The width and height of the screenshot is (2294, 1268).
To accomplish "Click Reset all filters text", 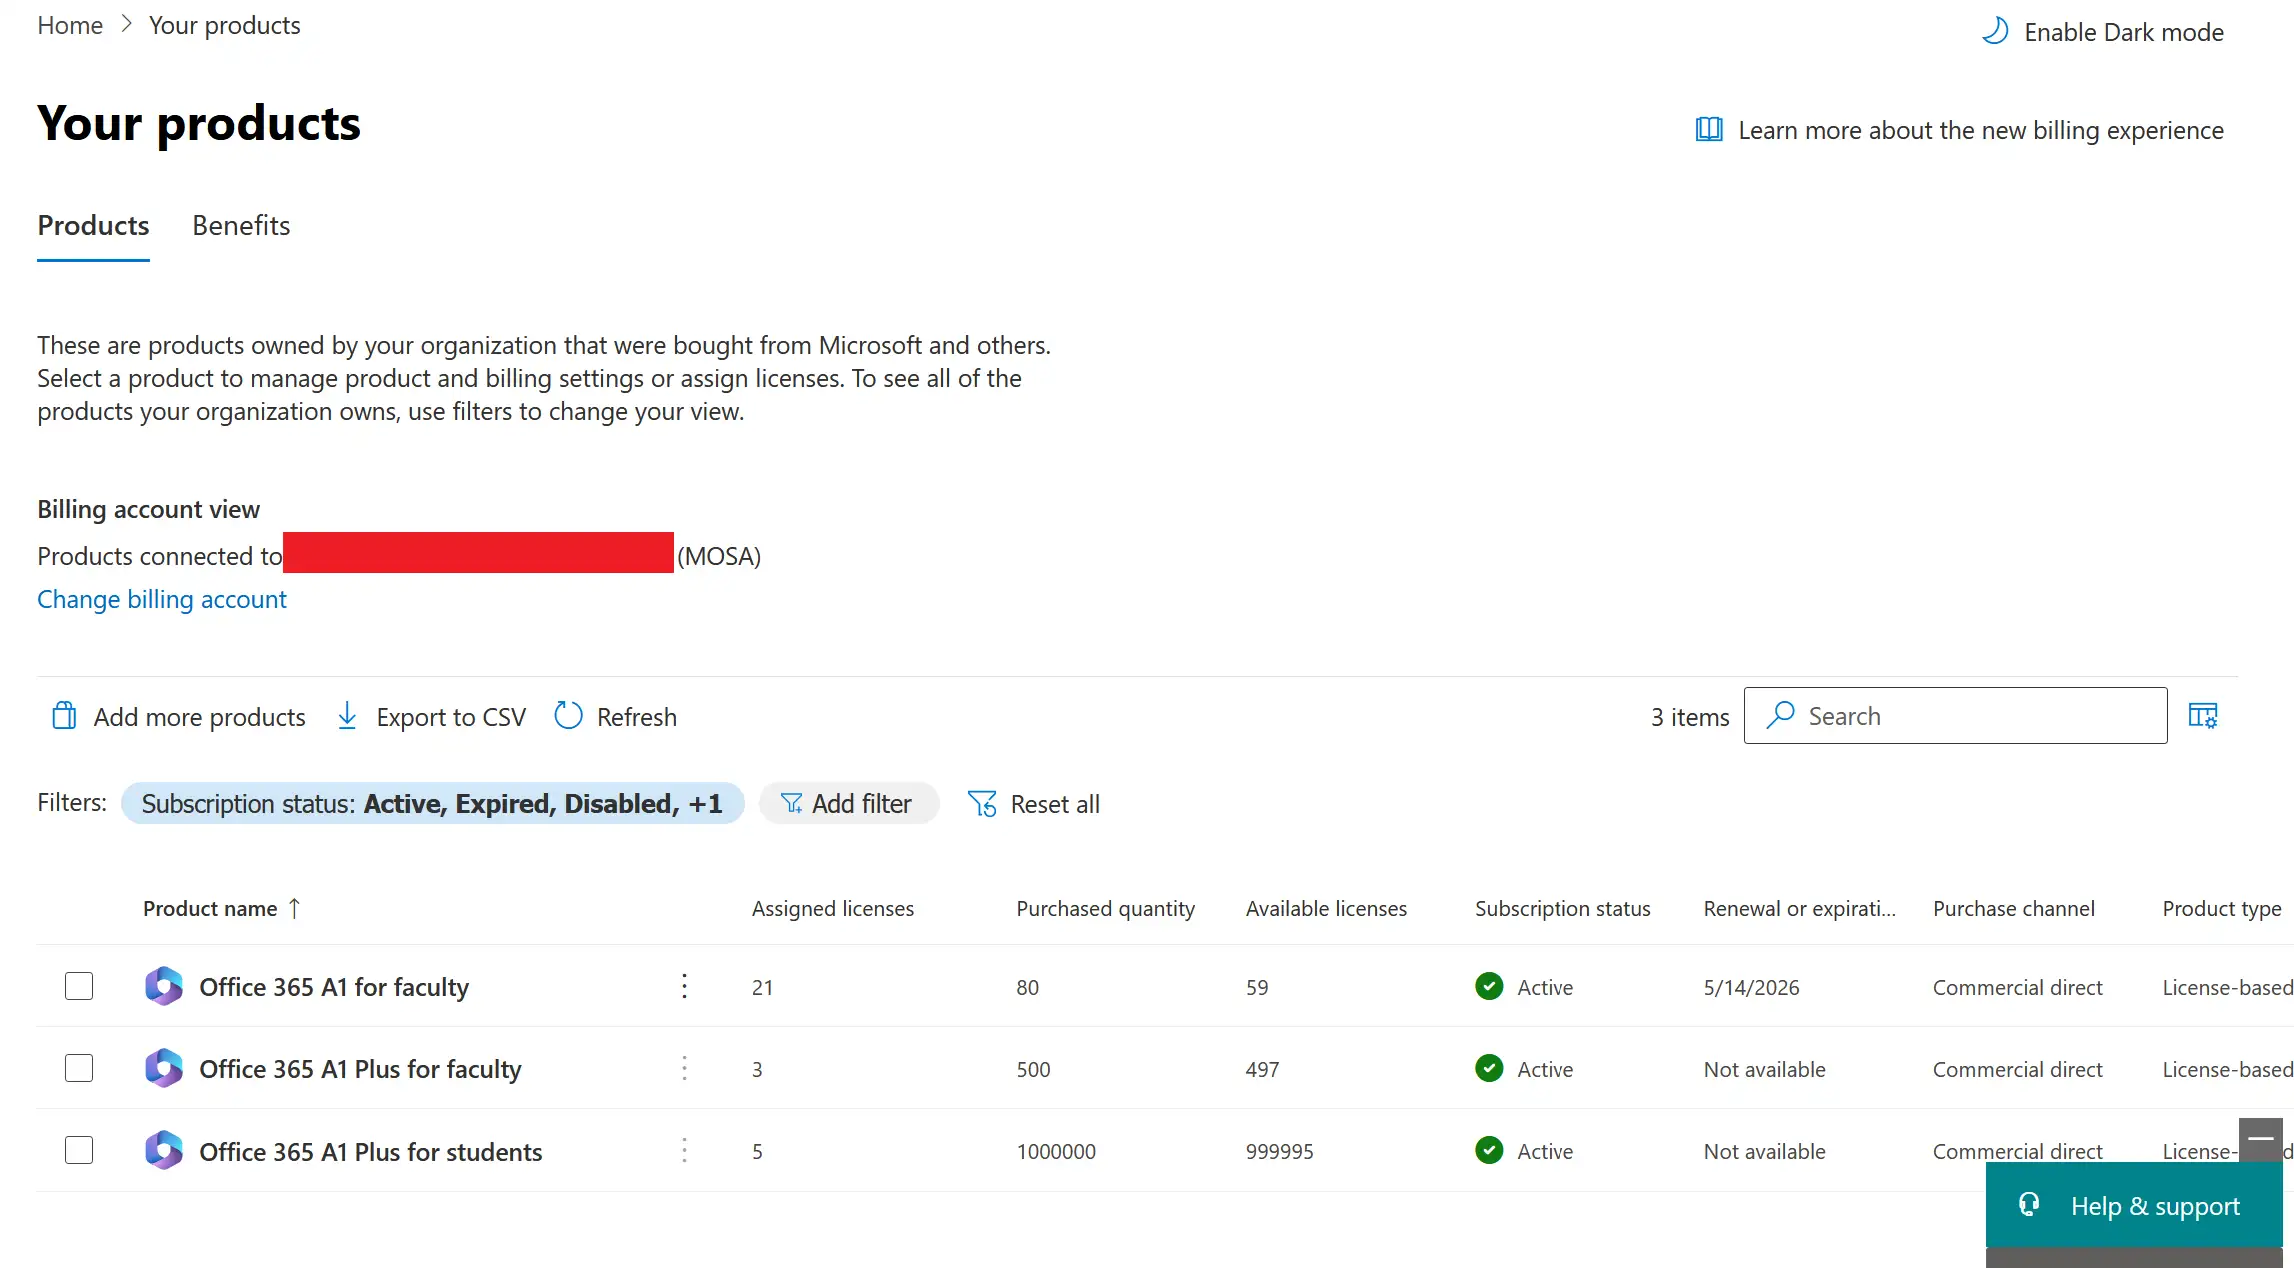I will pos(1055,804).
